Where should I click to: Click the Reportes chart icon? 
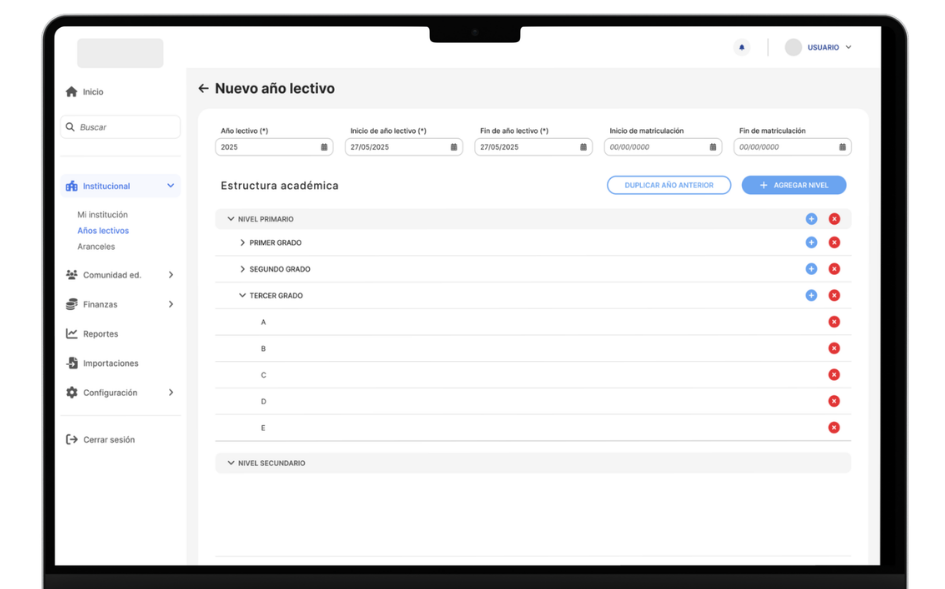(x=72, y=334)
